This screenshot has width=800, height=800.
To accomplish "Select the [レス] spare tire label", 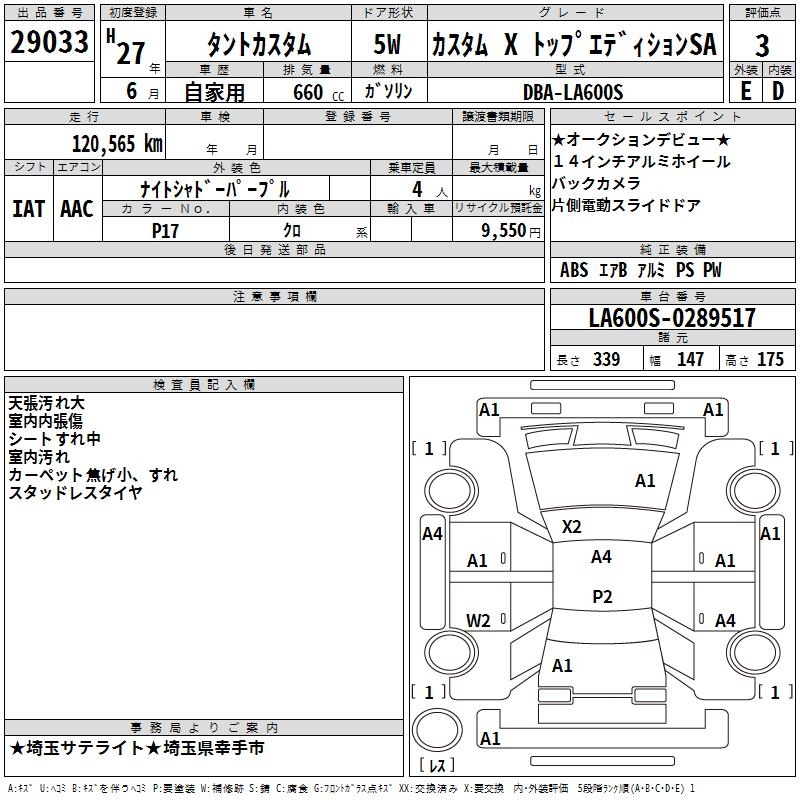I will click(437, 764).
